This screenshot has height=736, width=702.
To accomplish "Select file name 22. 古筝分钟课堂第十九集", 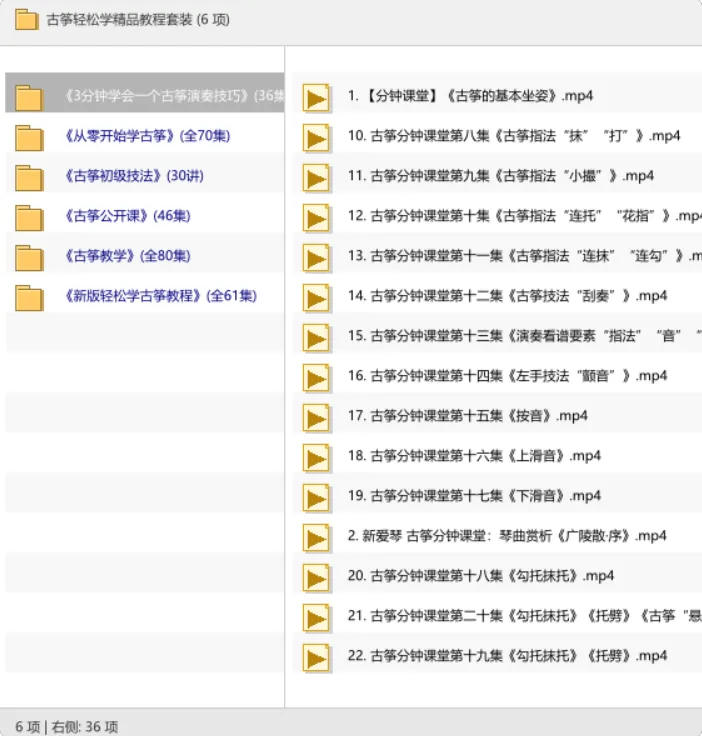I will (x=507, y=656).
